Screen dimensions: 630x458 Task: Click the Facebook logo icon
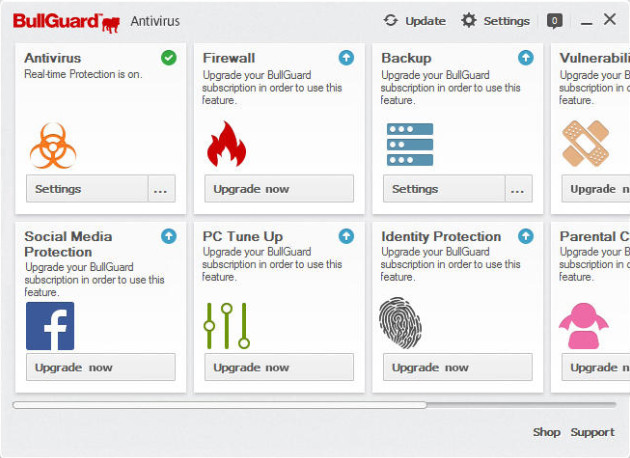pyautogui.click(x=50, y=326)
